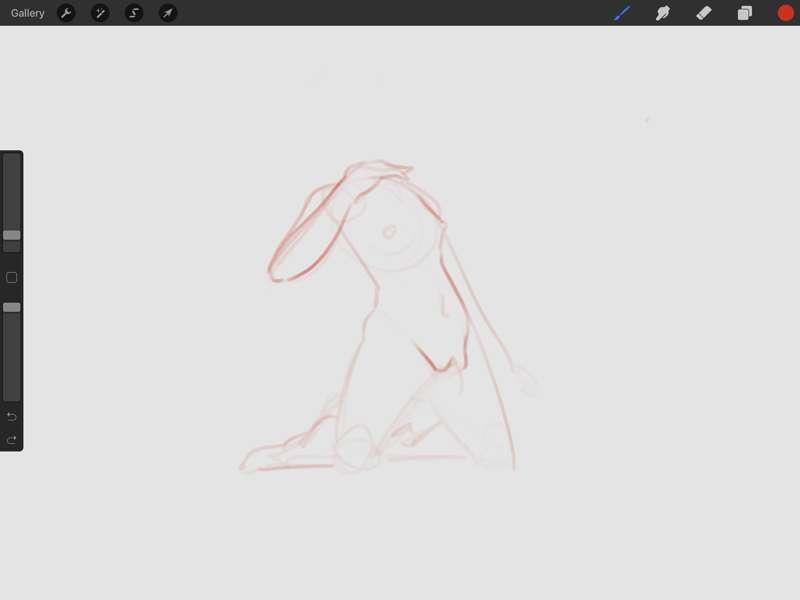The height and width of the screenshot is (600, 800).
Task: Undo the last stroke
Action: 12,416
